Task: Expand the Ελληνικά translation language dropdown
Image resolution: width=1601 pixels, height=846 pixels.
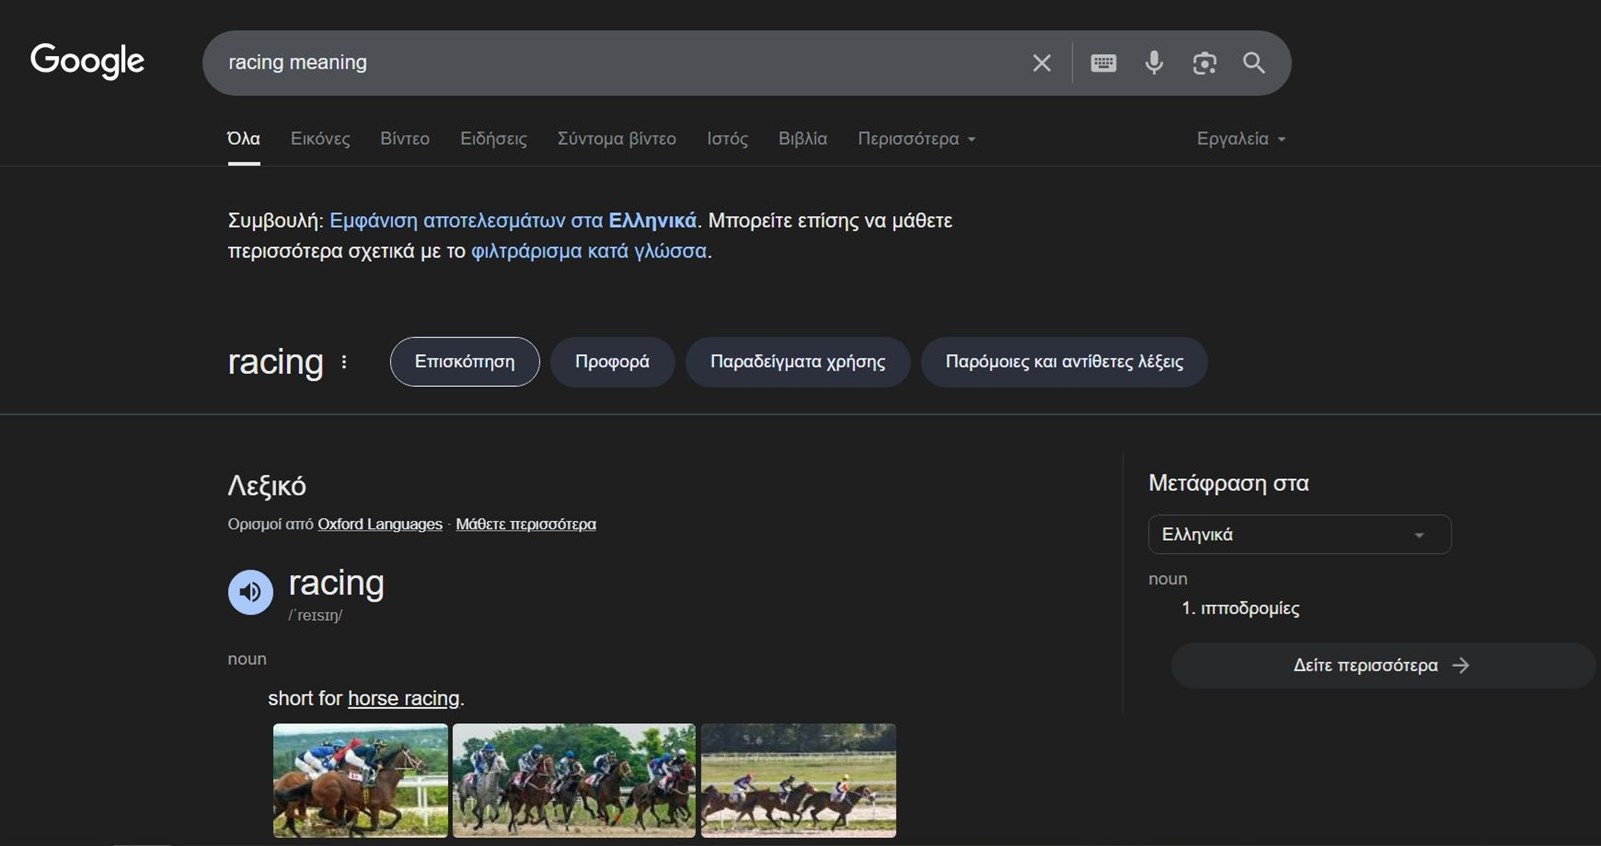Action: point(1299,535)
